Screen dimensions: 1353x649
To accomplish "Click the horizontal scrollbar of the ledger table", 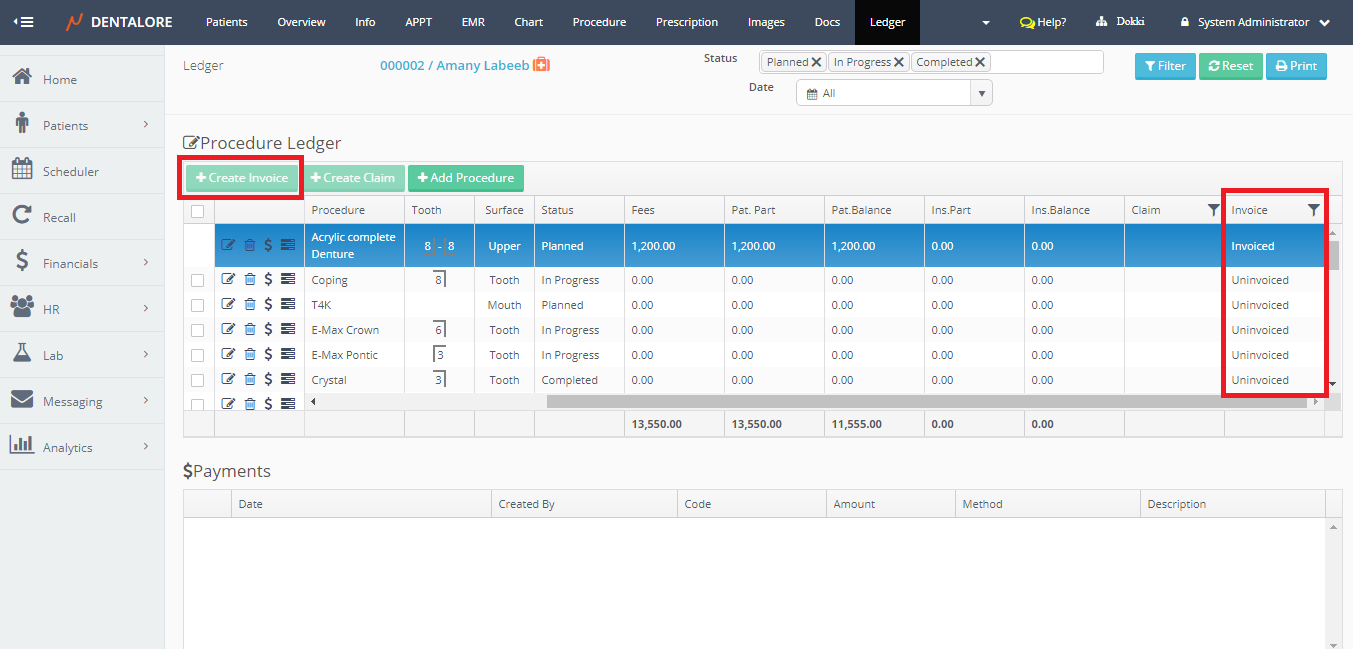I will 928,402.
